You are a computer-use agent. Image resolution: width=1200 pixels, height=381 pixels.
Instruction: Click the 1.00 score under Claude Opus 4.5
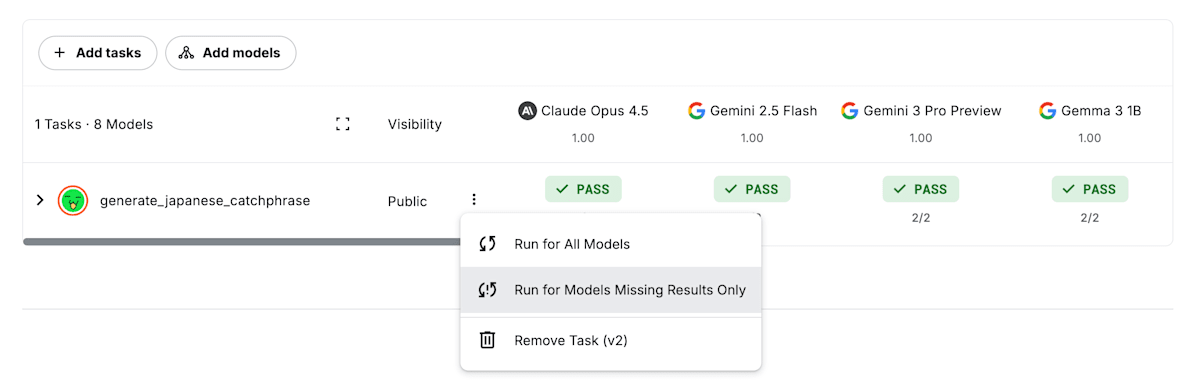point(583,138)
